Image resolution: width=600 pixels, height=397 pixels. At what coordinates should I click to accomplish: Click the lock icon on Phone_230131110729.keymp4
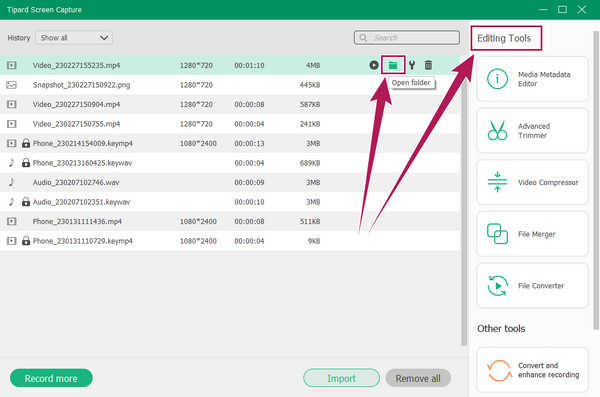[x=26, y=241]
